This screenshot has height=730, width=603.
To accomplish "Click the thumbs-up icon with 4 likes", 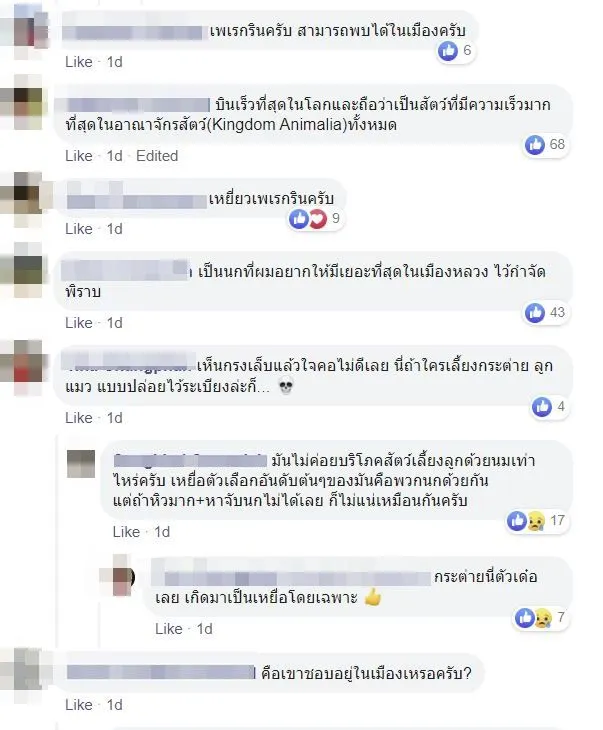I will (542, 406).
